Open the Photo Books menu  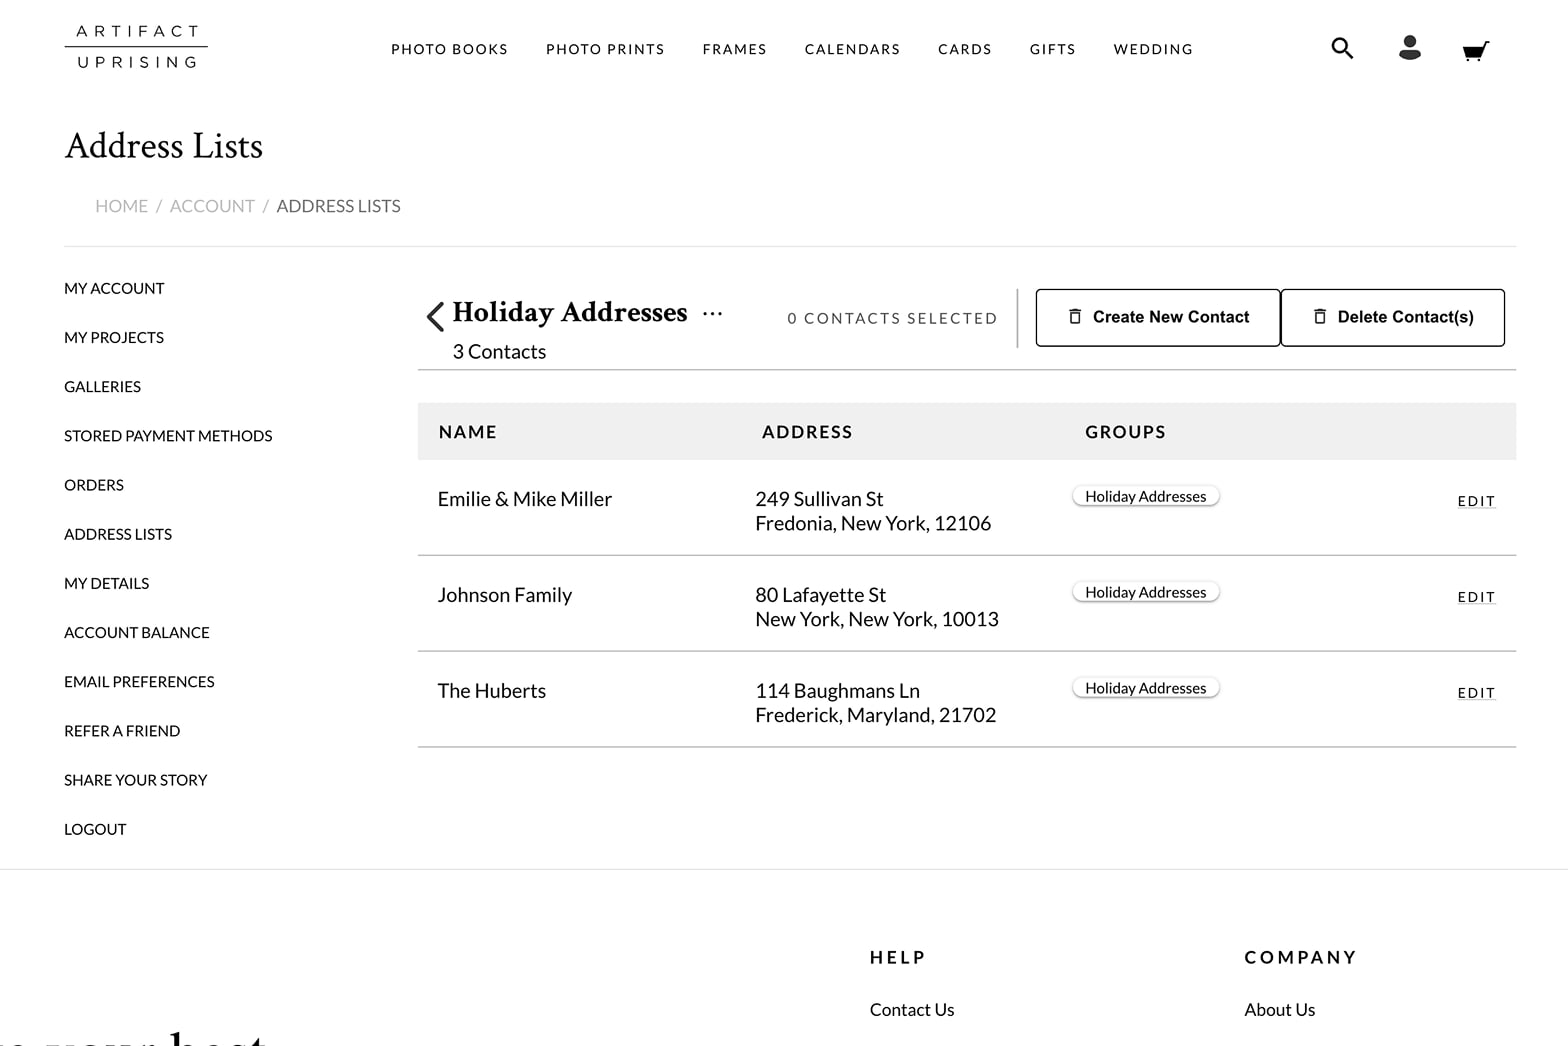[449, 49]
